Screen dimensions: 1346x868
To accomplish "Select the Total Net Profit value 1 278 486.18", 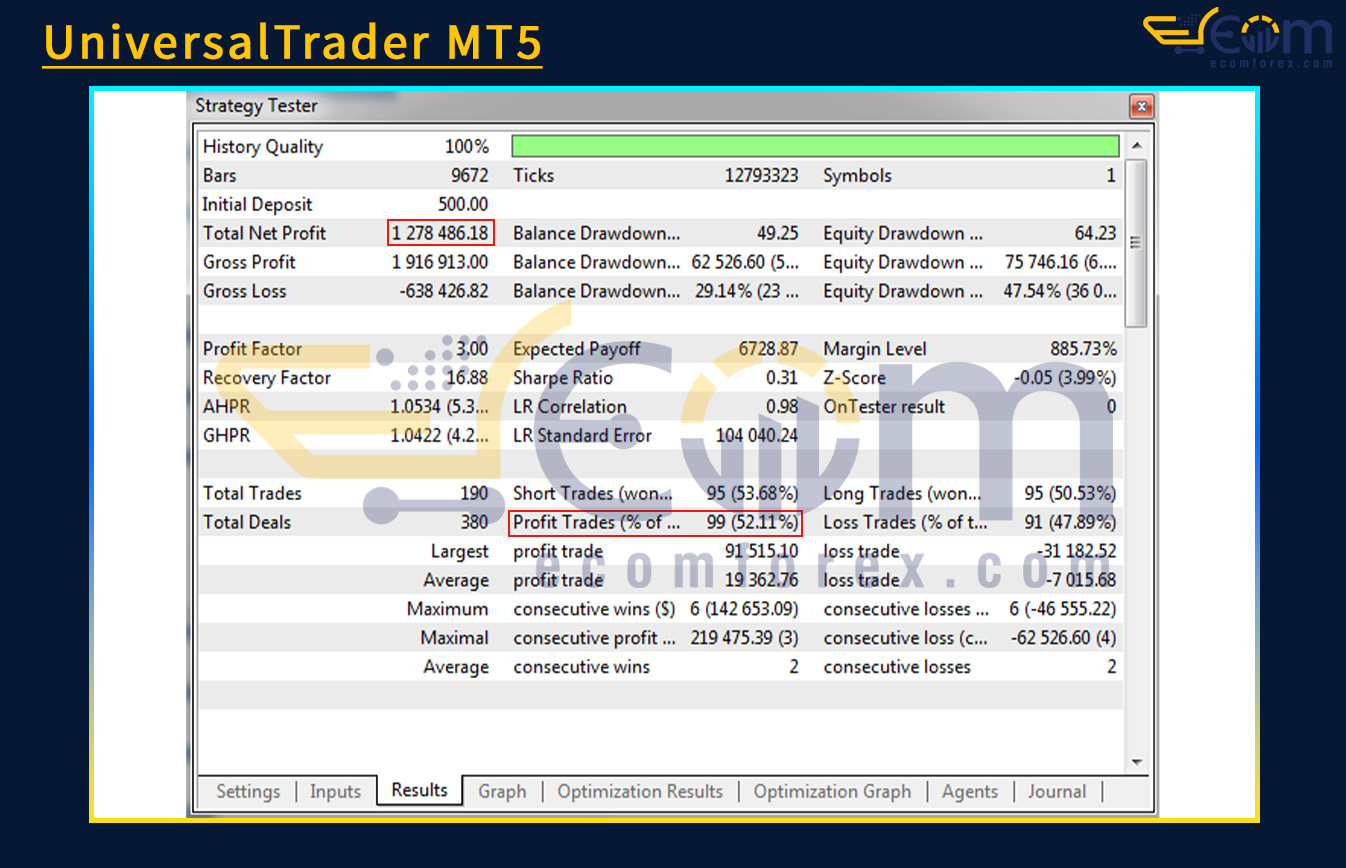I will pyautogui.click(x=441, y=233).
